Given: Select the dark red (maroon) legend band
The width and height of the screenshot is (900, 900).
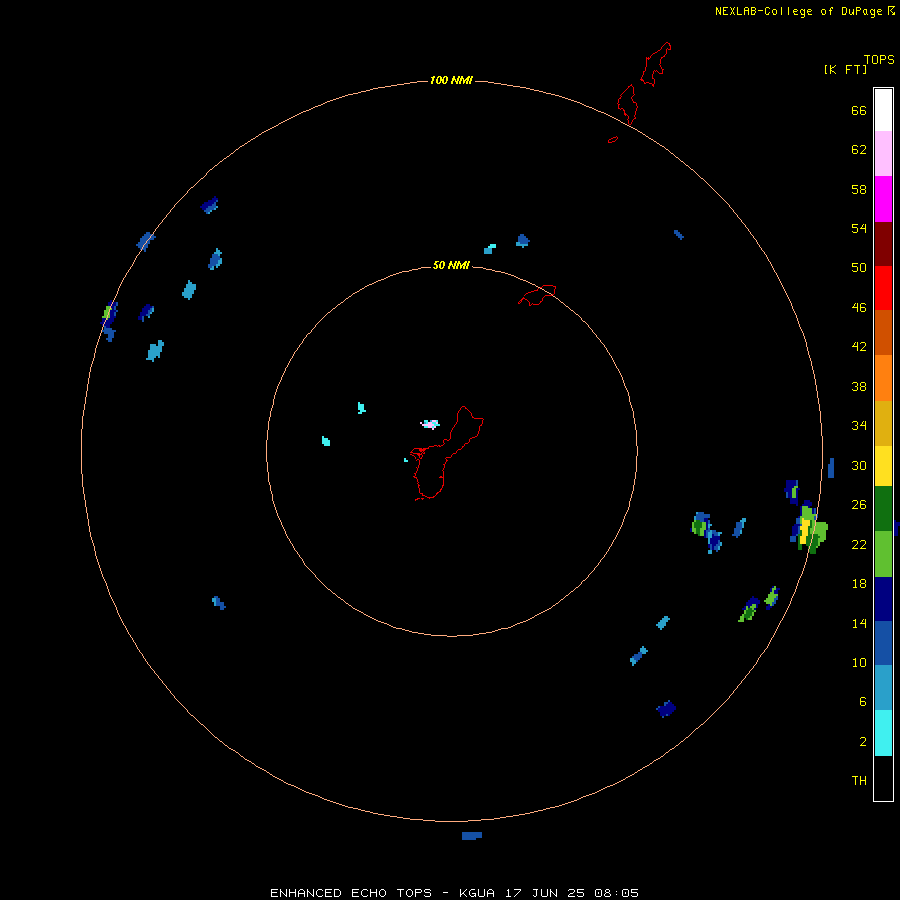Looking at the screenshot, I should coord(883,244).
